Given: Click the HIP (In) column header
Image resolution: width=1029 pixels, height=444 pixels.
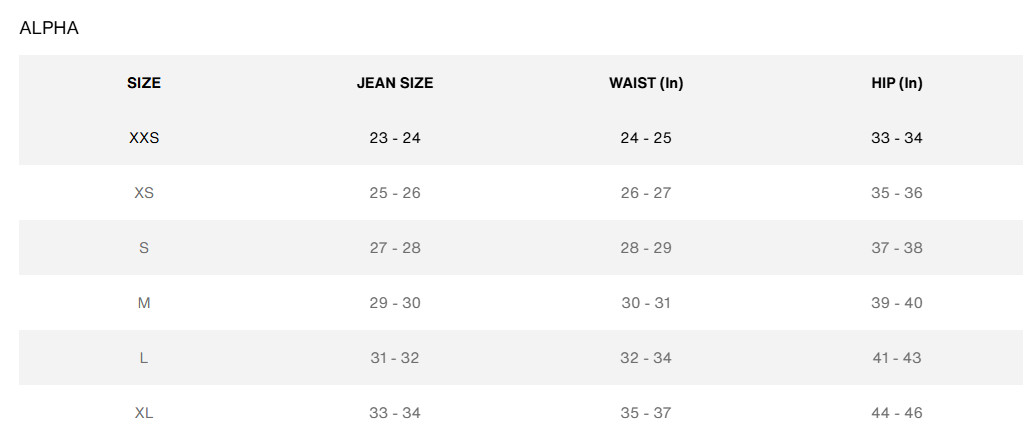Looking at the screenshot, I should pyautogui.click(x=897, y=83).
